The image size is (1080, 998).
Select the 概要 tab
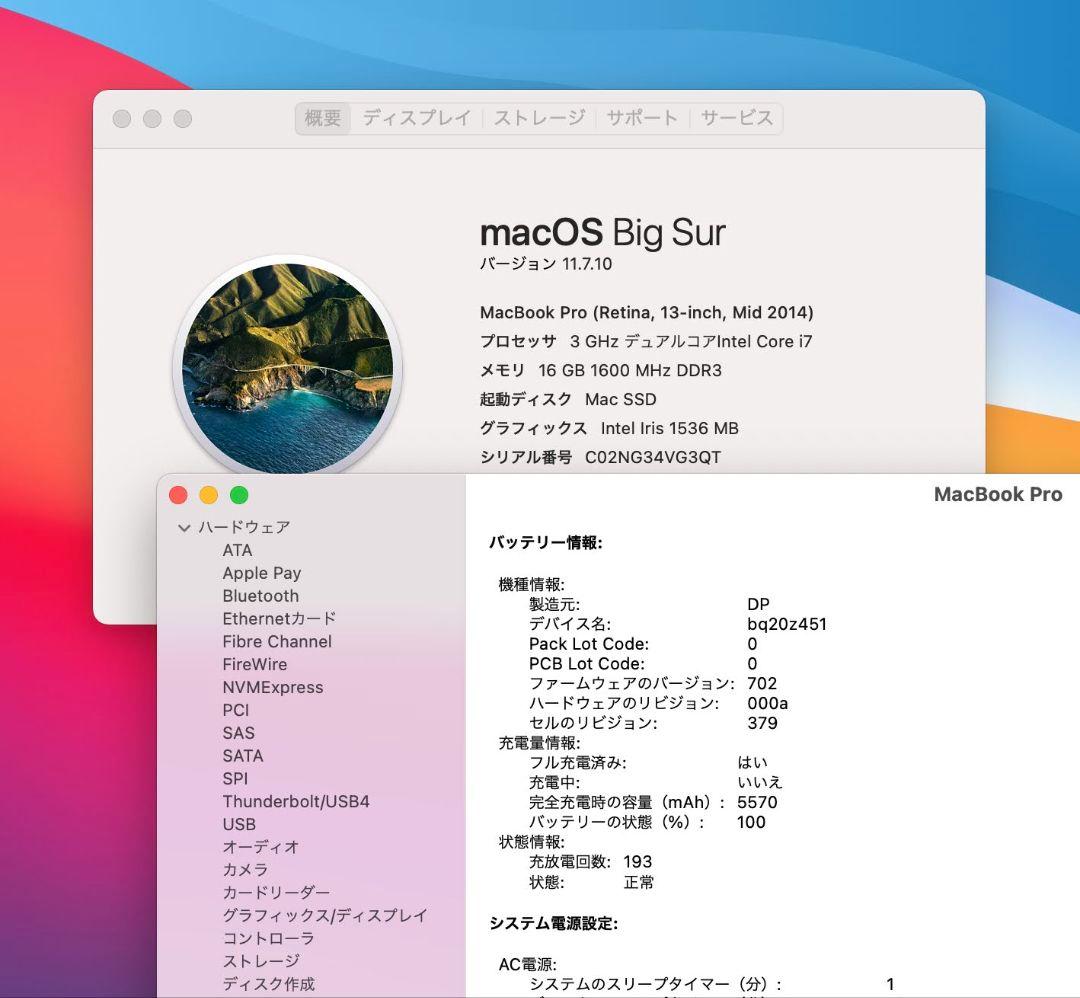click(321, 117)
